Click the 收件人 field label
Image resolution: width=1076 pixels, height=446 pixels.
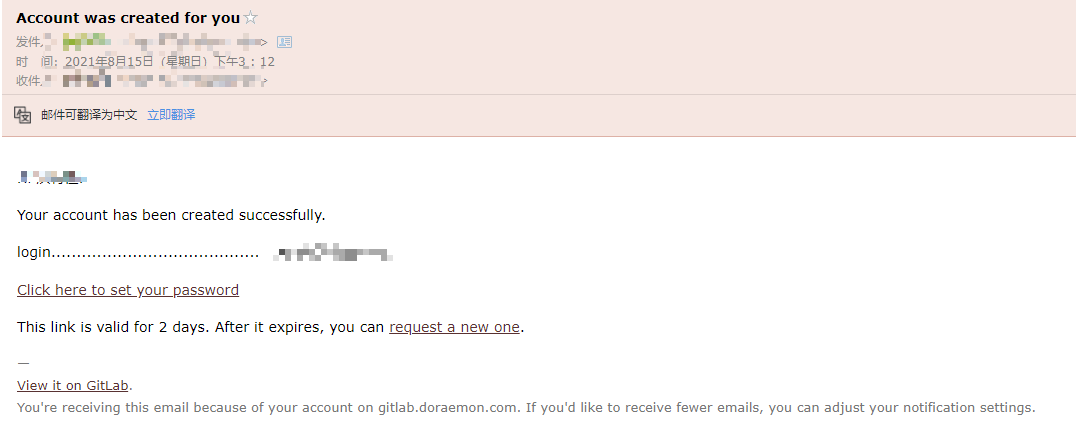(30, 81)
